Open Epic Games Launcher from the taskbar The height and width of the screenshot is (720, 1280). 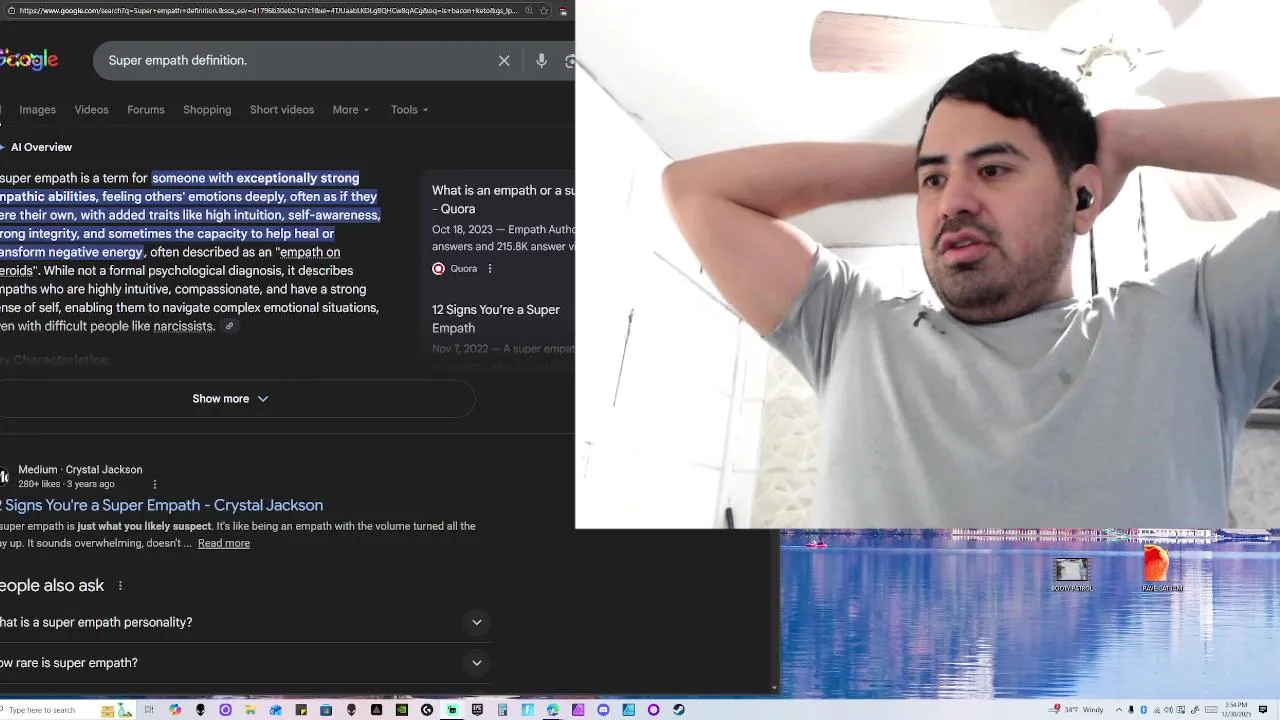pos(477,710)
